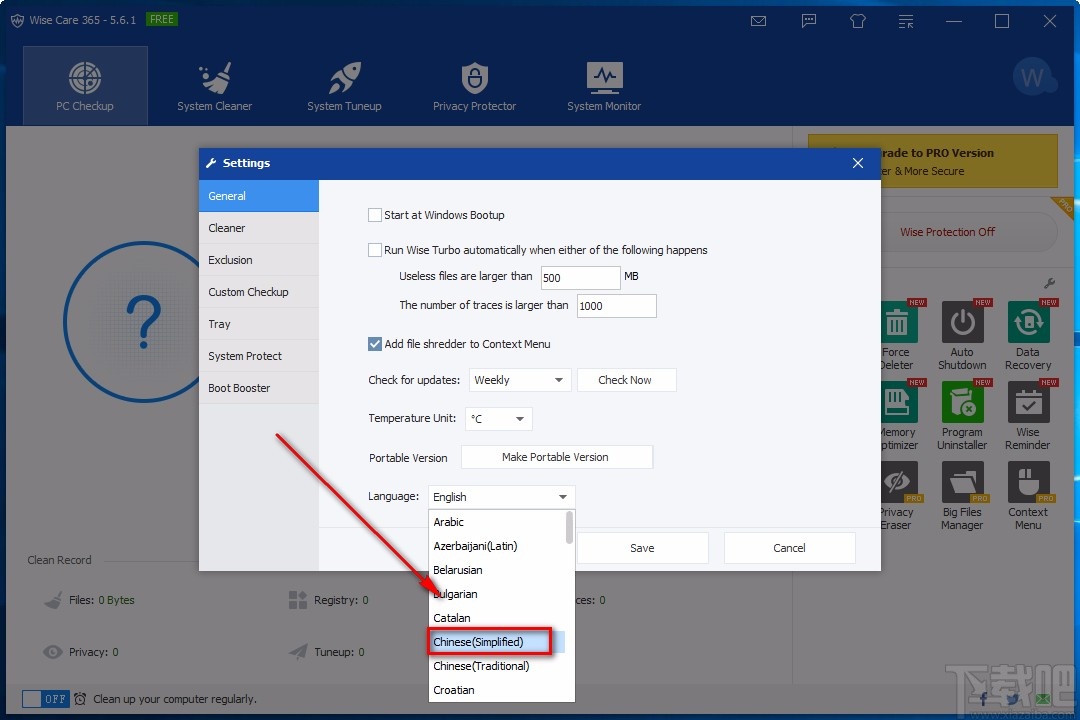This screenshot has height=720, width=1080.
Task: Select General settings tab
Action: pyautogui.click(x=259, y=196)
